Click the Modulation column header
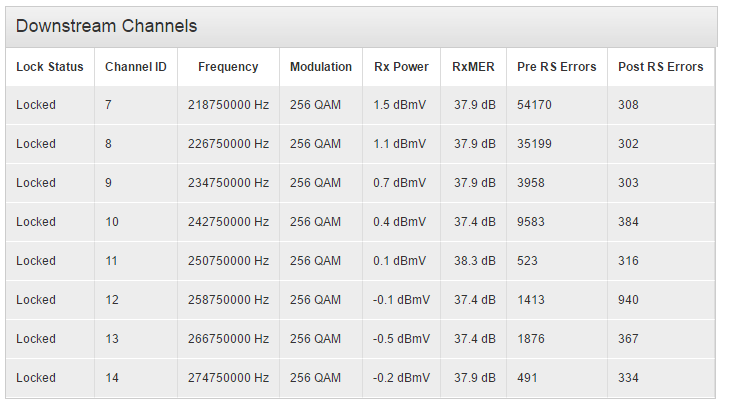Screen dimensions: 730x410 pyautogui.click(x=321, y=67)
